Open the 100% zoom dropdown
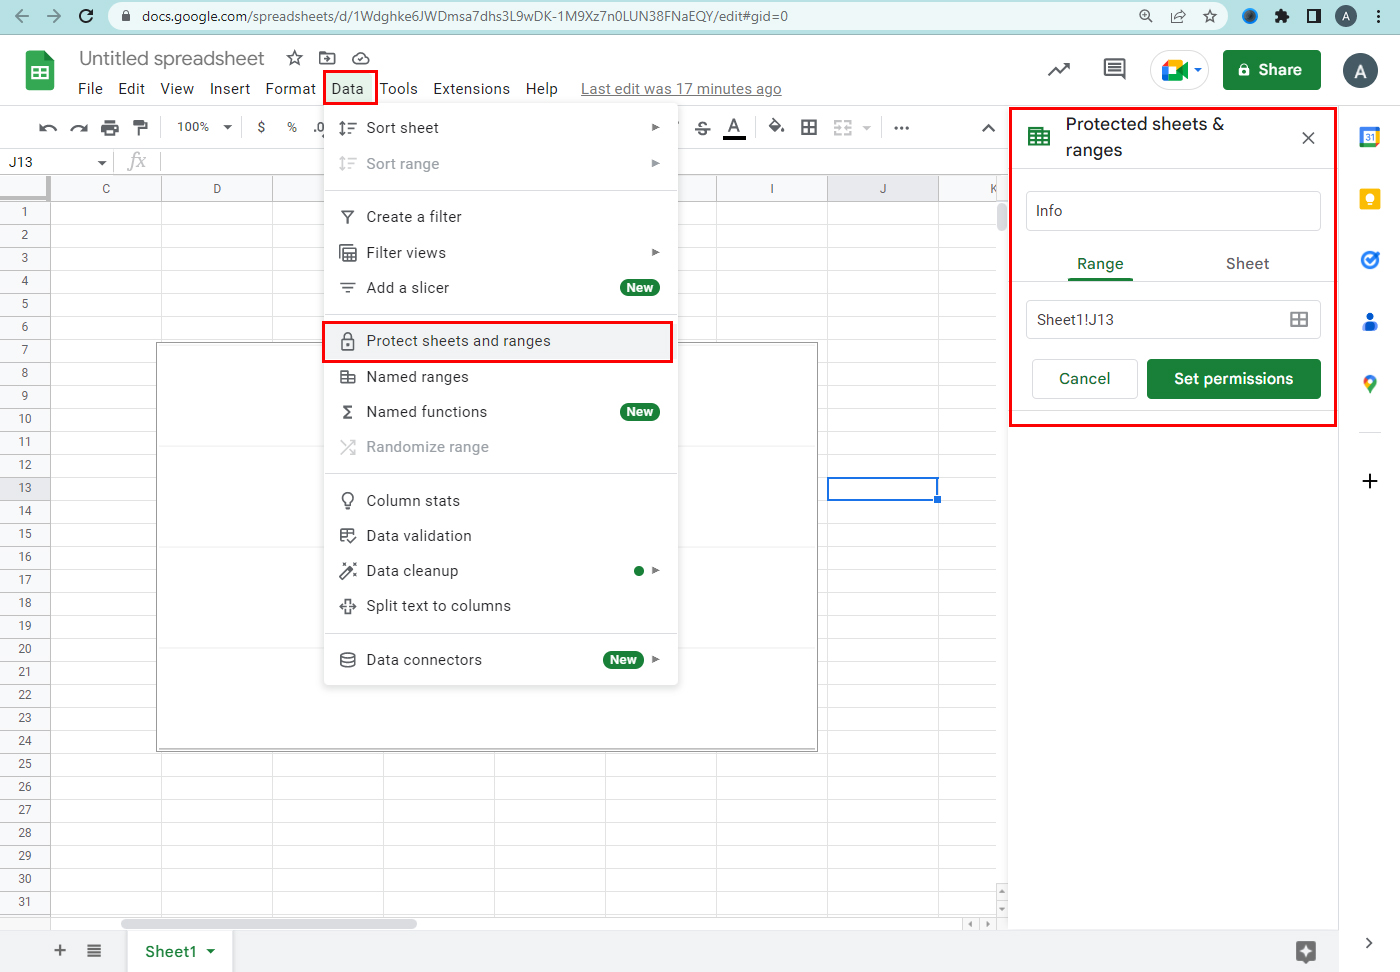Viewport: 1400px width, 972px height. pyautogui.click(x=204, y=127)
